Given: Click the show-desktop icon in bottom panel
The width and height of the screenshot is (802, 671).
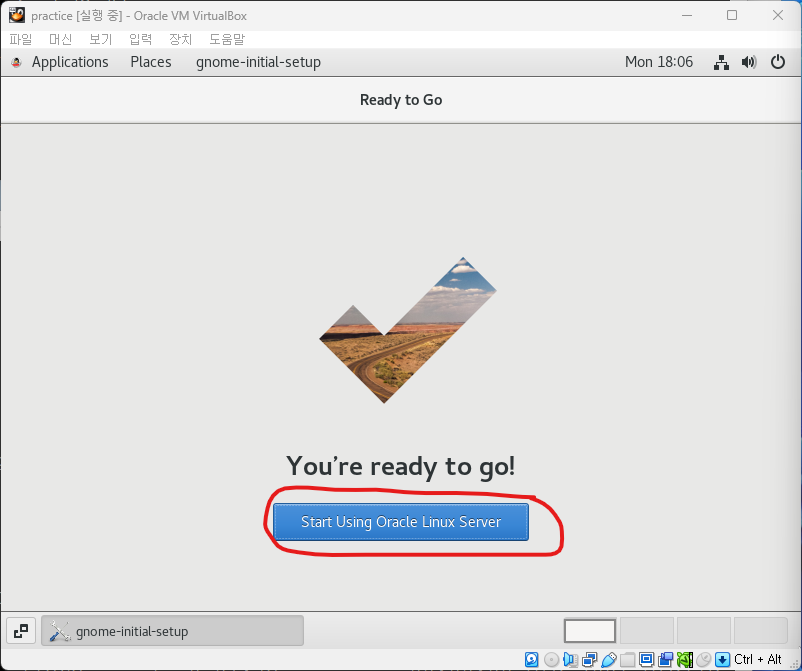Looking at the screenshot, I should [21, 631].
